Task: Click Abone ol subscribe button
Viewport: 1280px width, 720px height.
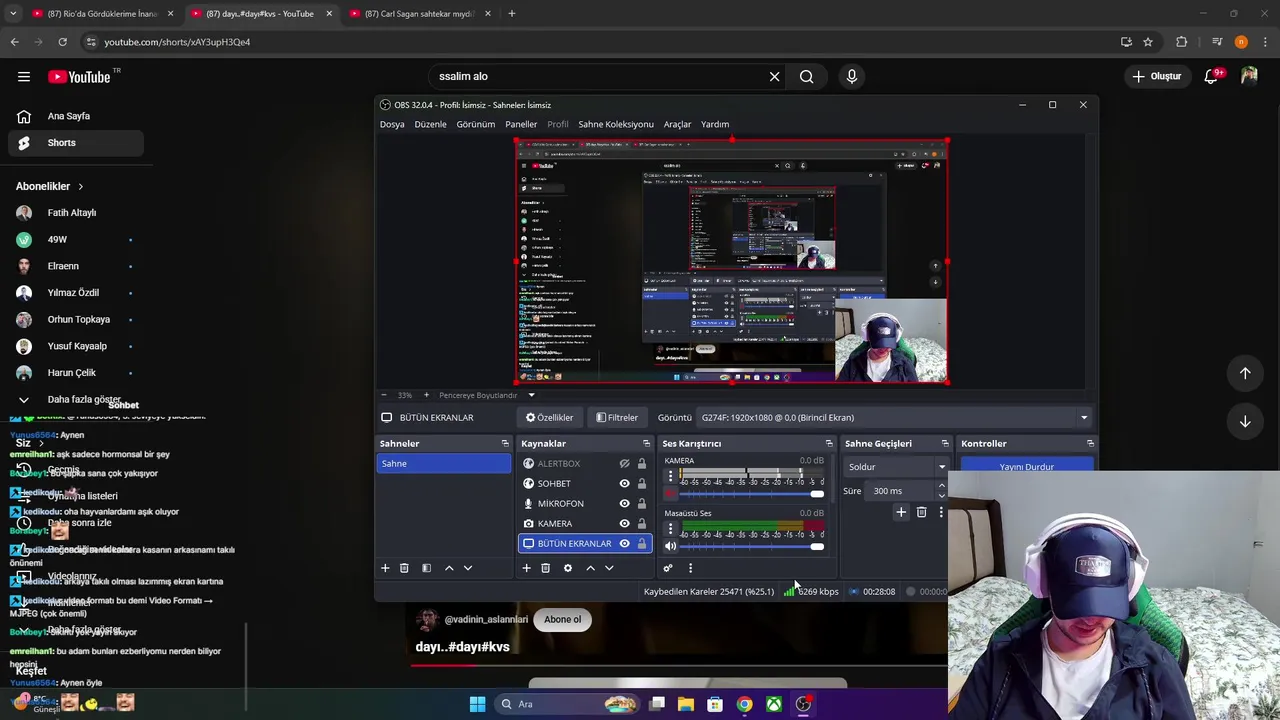Action: 562,619
